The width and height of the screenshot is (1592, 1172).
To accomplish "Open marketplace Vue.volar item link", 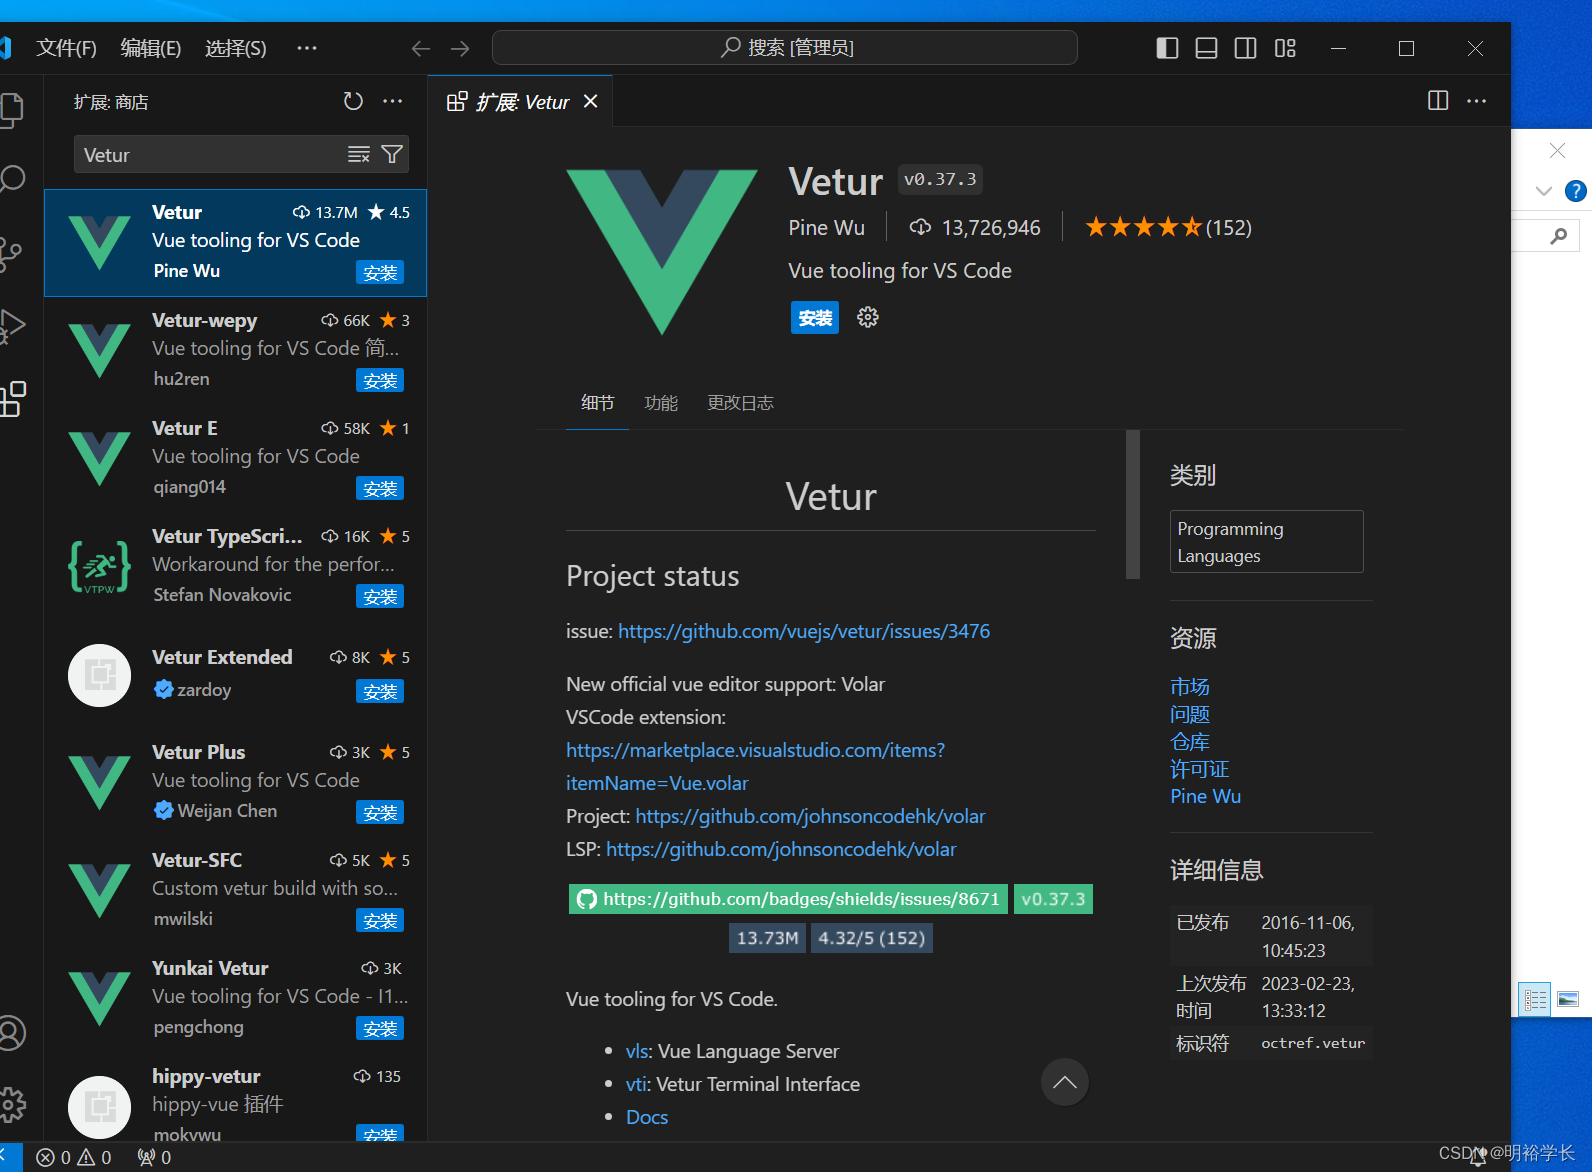I will pyautogui.click(x=755, y=766).
